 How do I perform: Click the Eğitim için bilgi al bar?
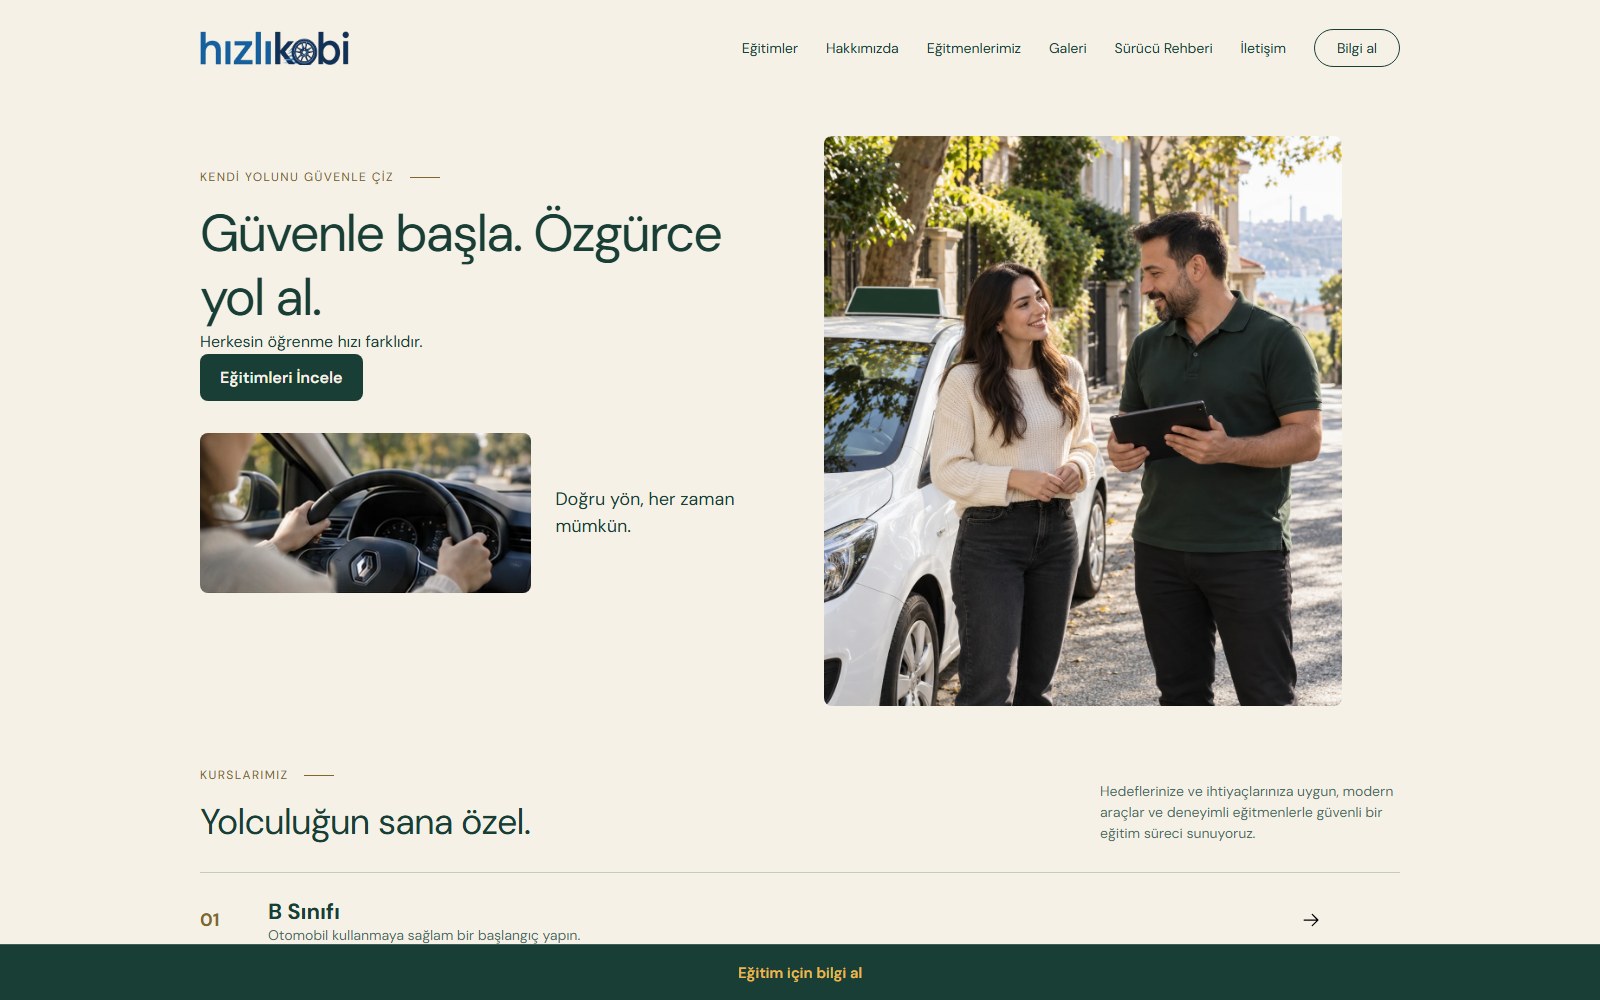[x=800, y=972]
